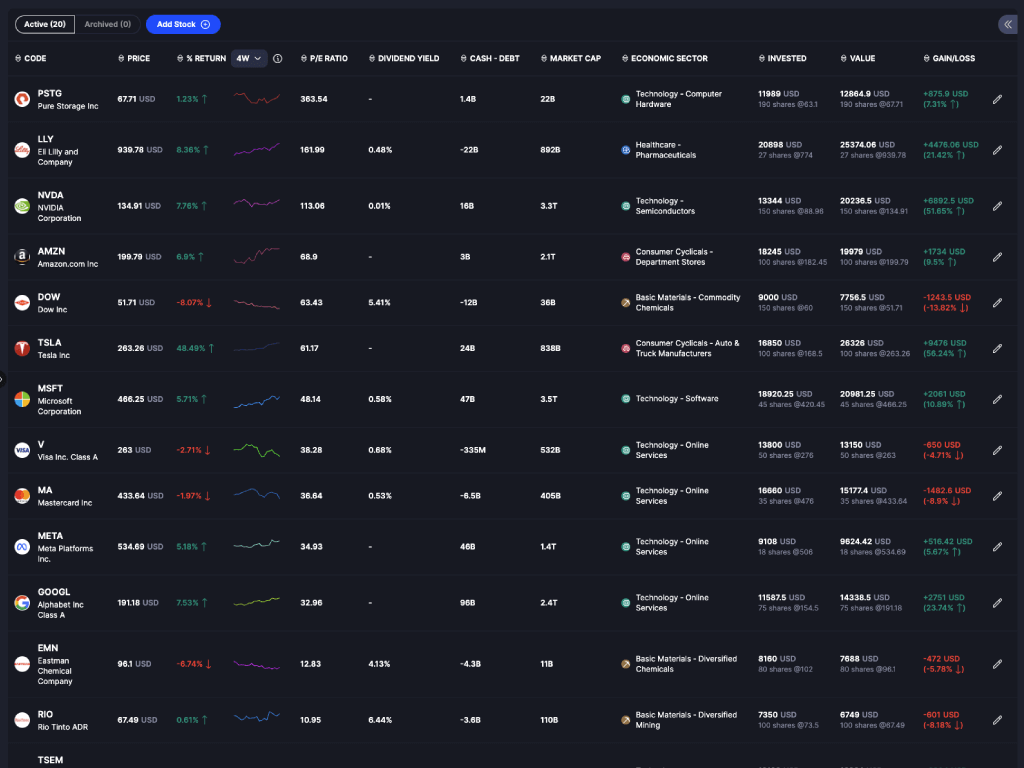Sort by the P/E RATIO column header
The width and height of the screenshot is (1024, 768).
[324, 59]
